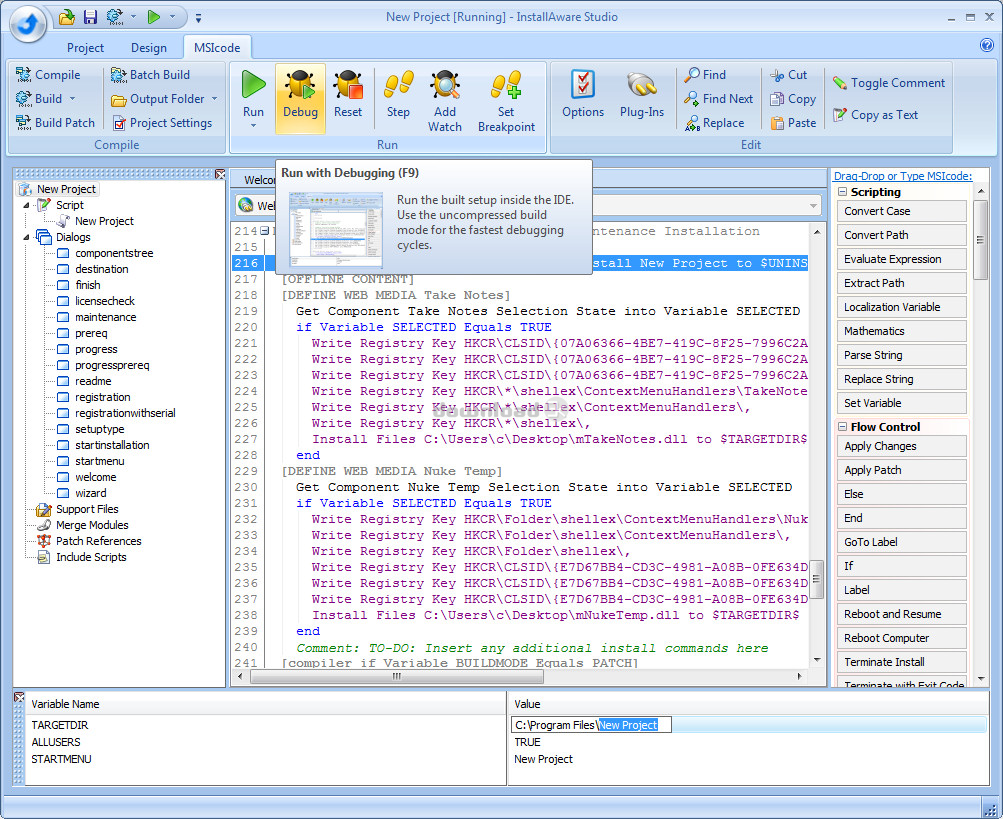Collapse the Flow Control command category

point(842,427)
